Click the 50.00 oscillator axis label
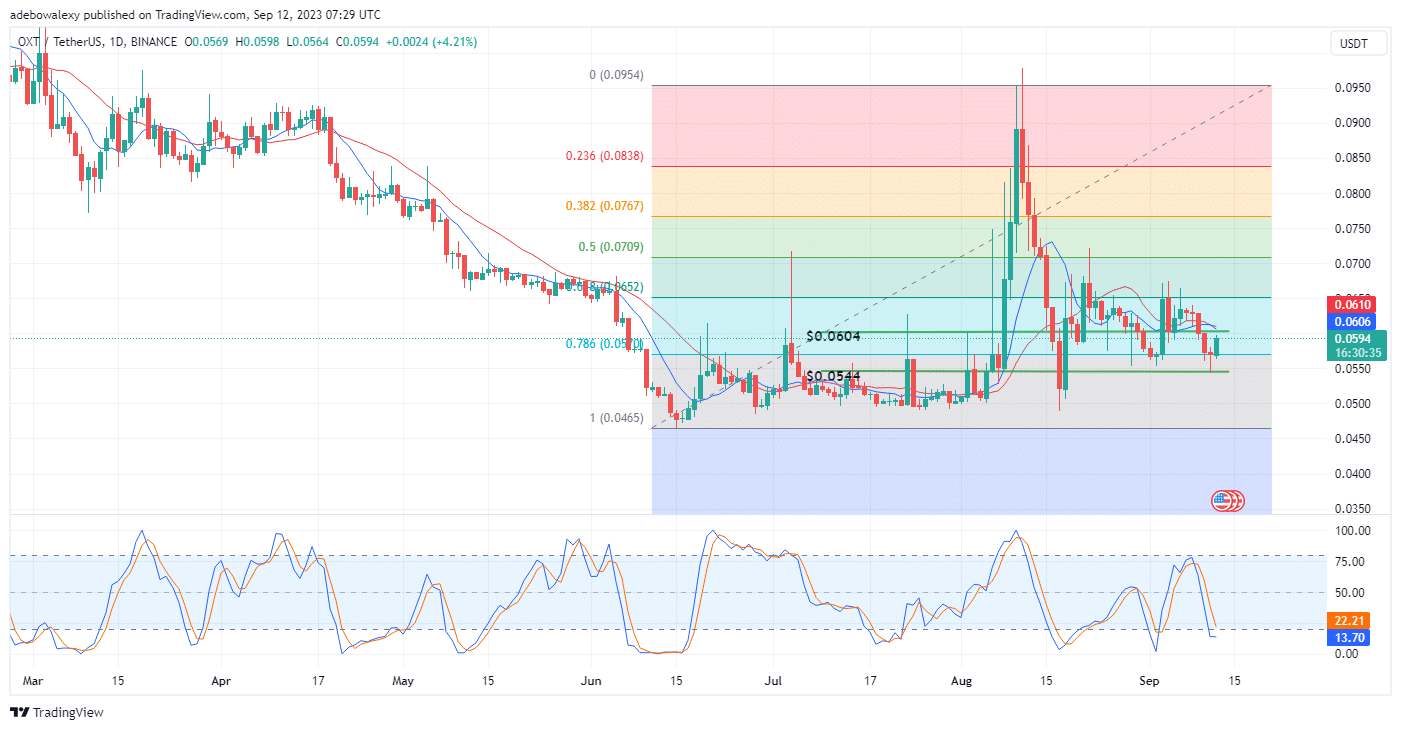This screenshot has width=1401, height=730. (x=1352, y=593)
